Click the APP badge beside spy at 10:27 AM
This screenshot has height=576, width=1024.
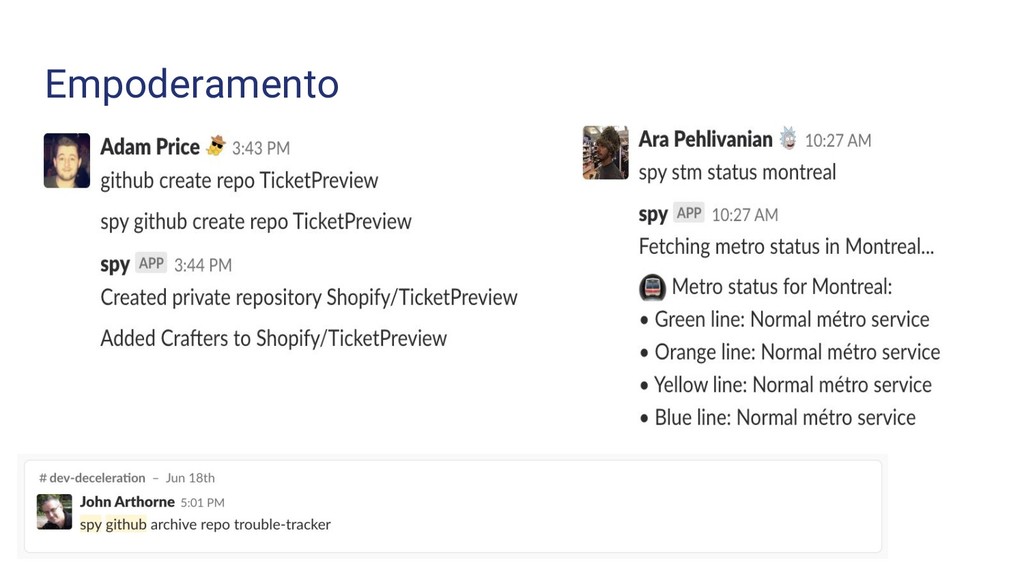coord(689,213)
